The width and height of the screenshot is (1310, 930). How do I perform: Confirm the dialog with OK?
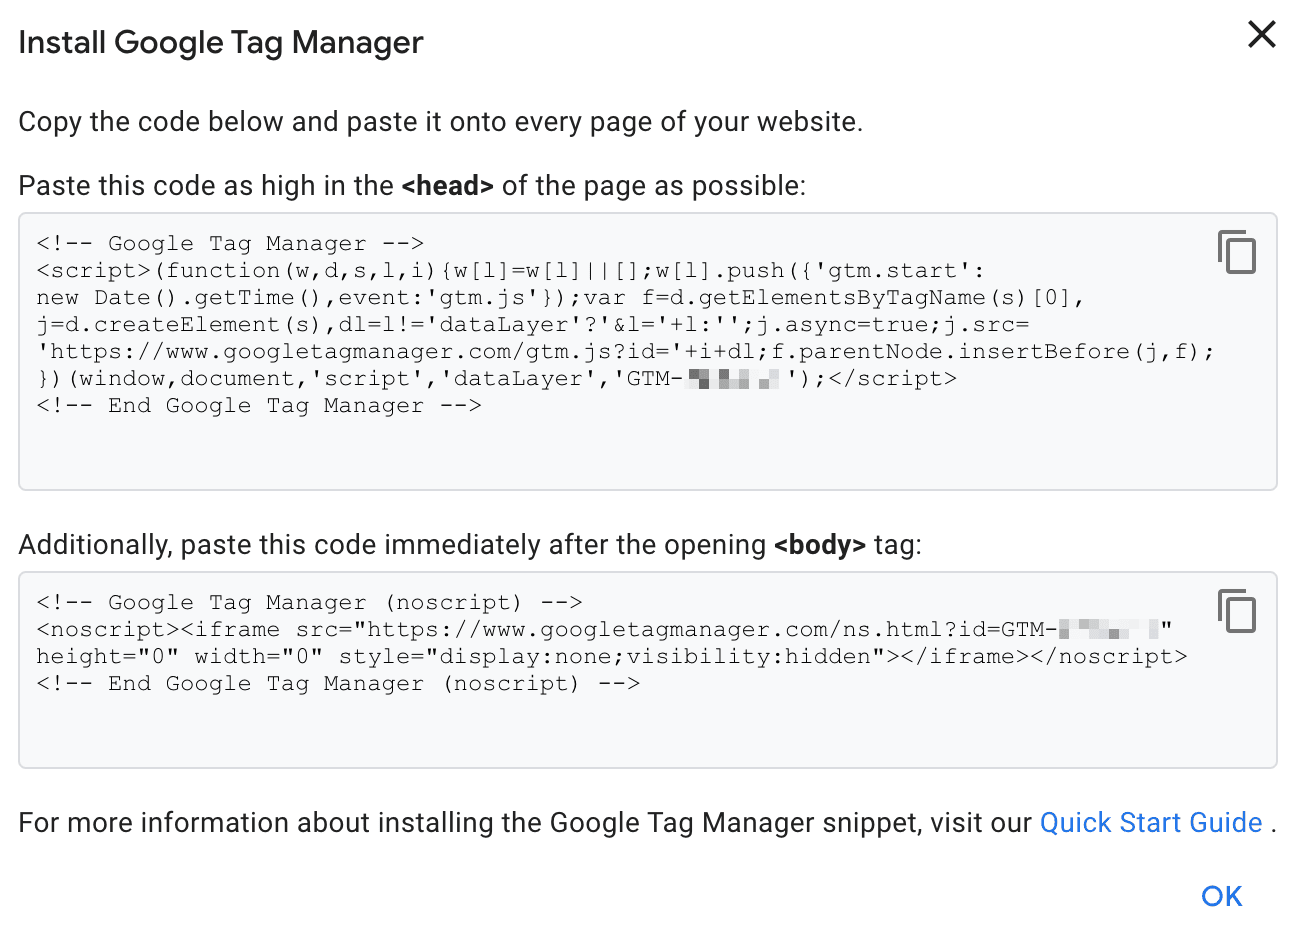(x=1221, y=896)
